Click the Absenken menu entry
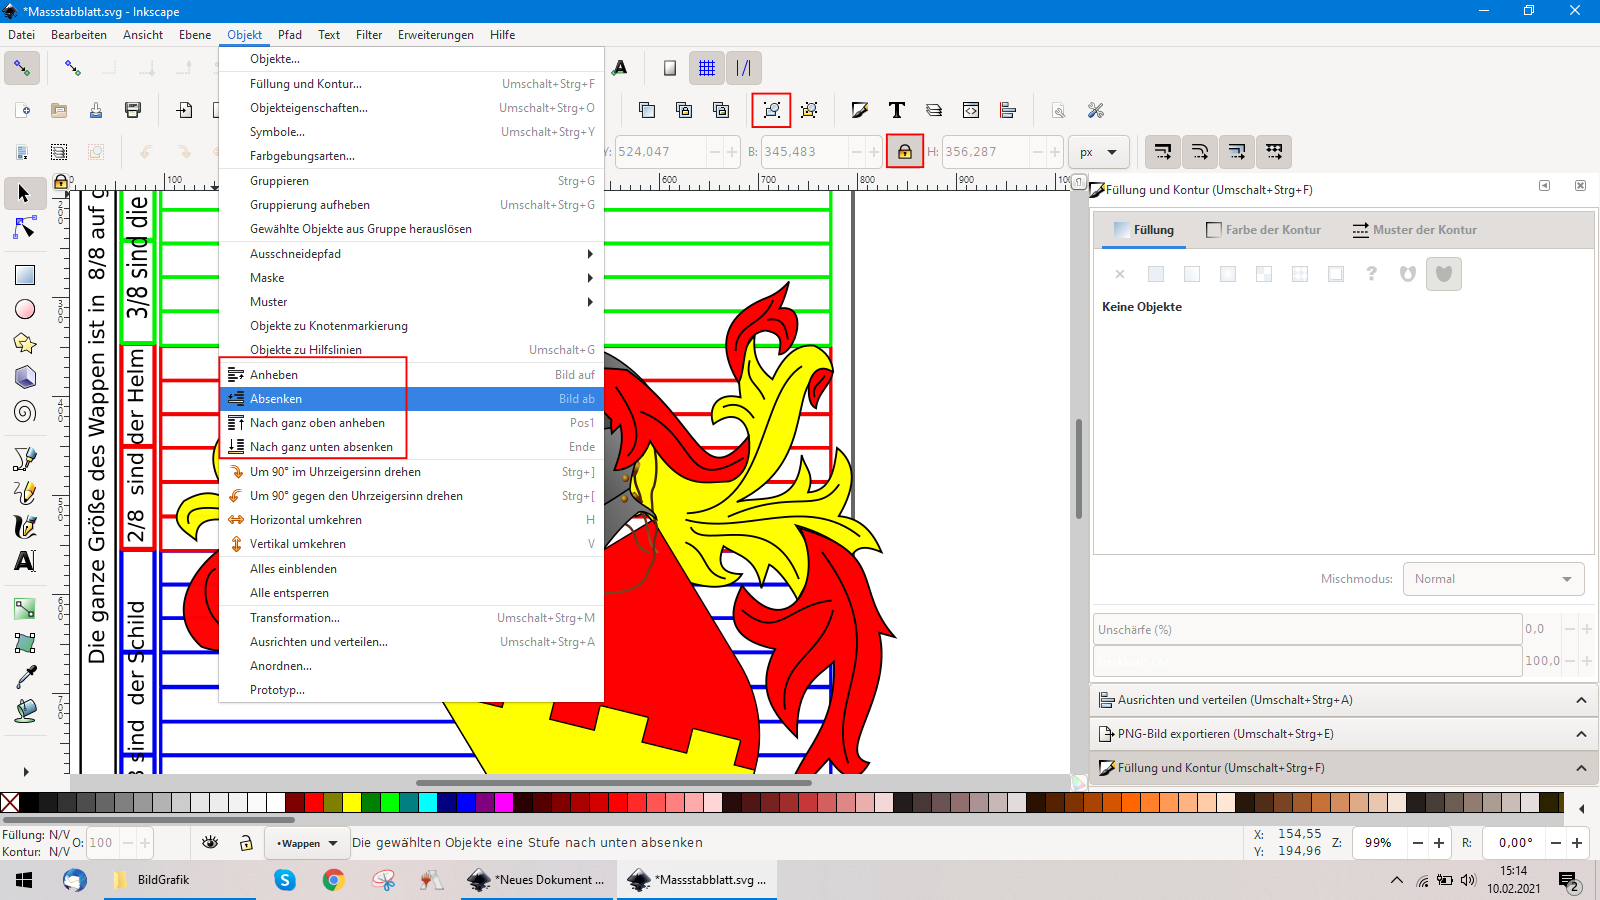The image size is (1600, 900). [276, 399]
